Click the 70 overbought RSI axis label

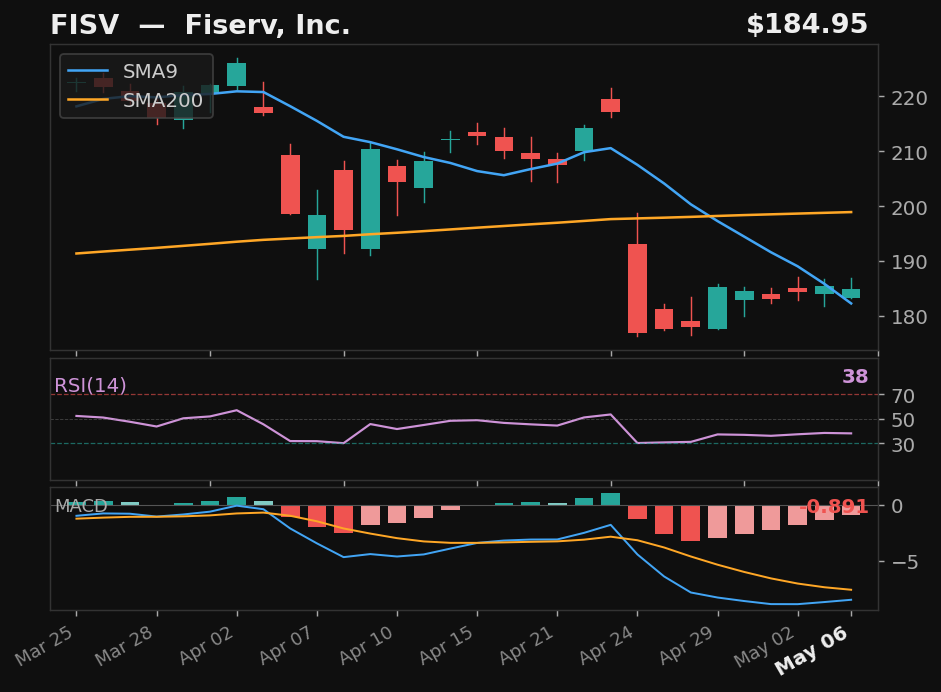point(903,396)
